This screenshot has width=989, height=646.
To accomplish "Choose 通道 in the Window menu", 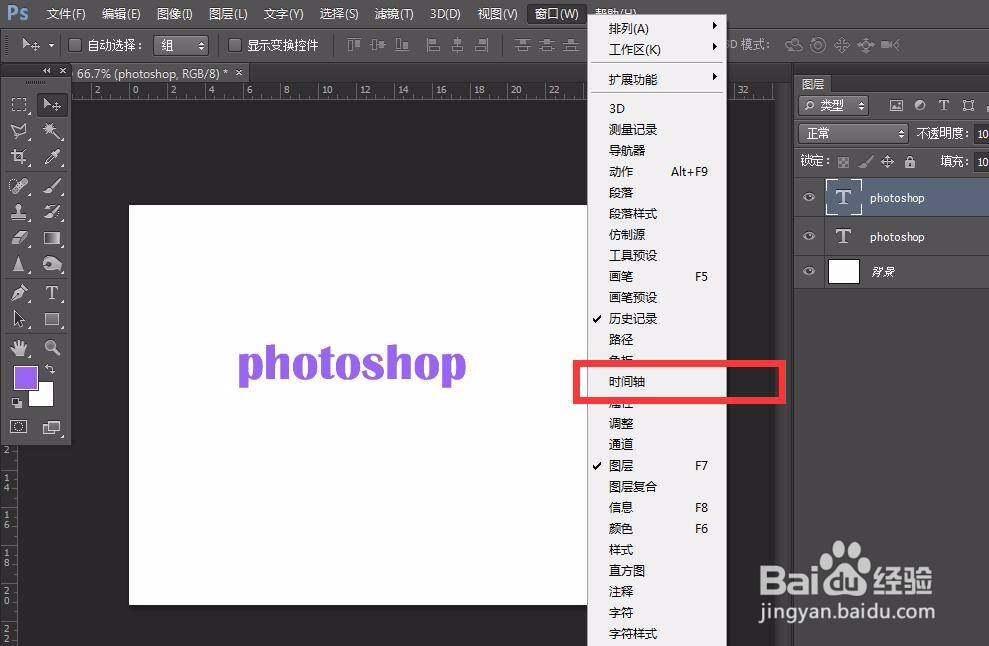I will 657,444.
